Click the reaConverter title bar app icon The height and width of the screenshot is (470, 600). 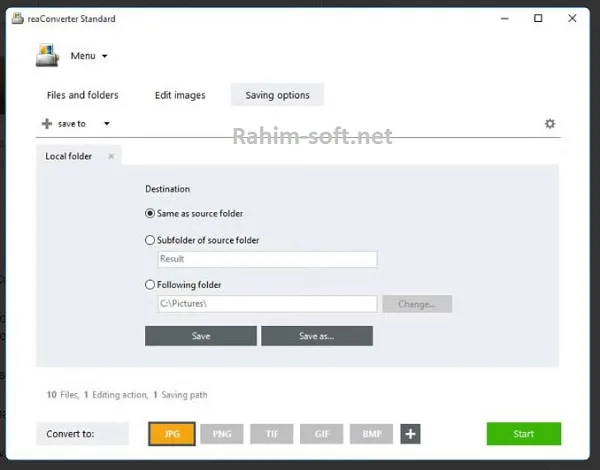[x=18, y=18]
